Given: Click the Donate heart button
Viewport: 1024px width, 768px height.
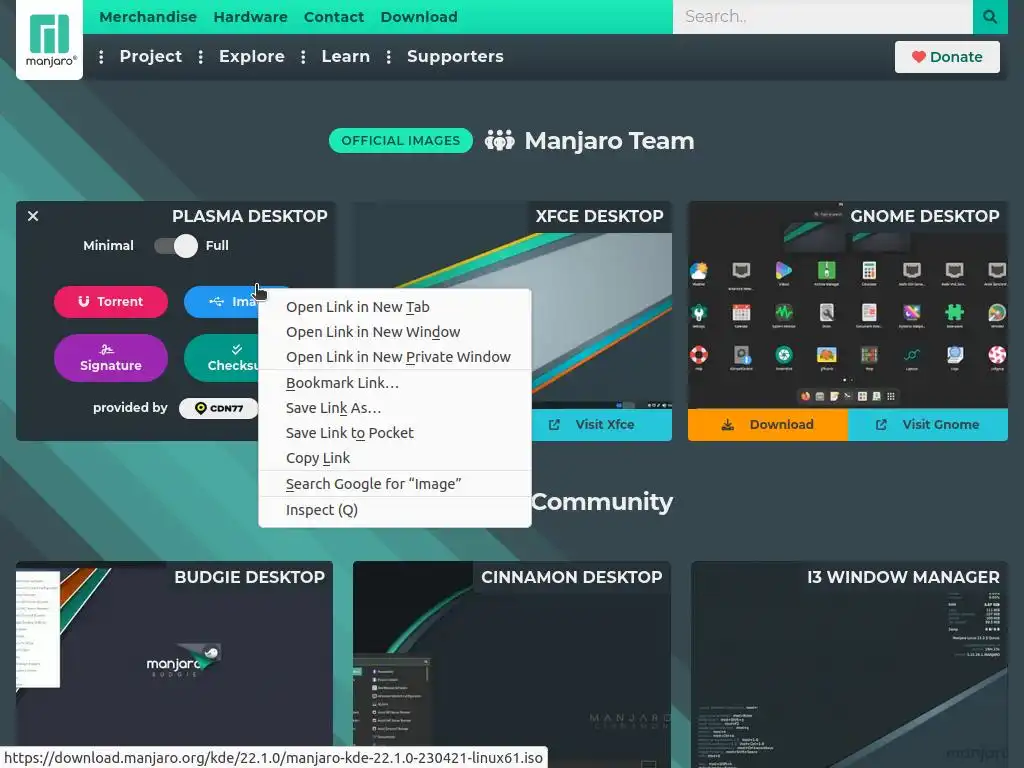Looking at the screenshot, I should coord(947,57).
